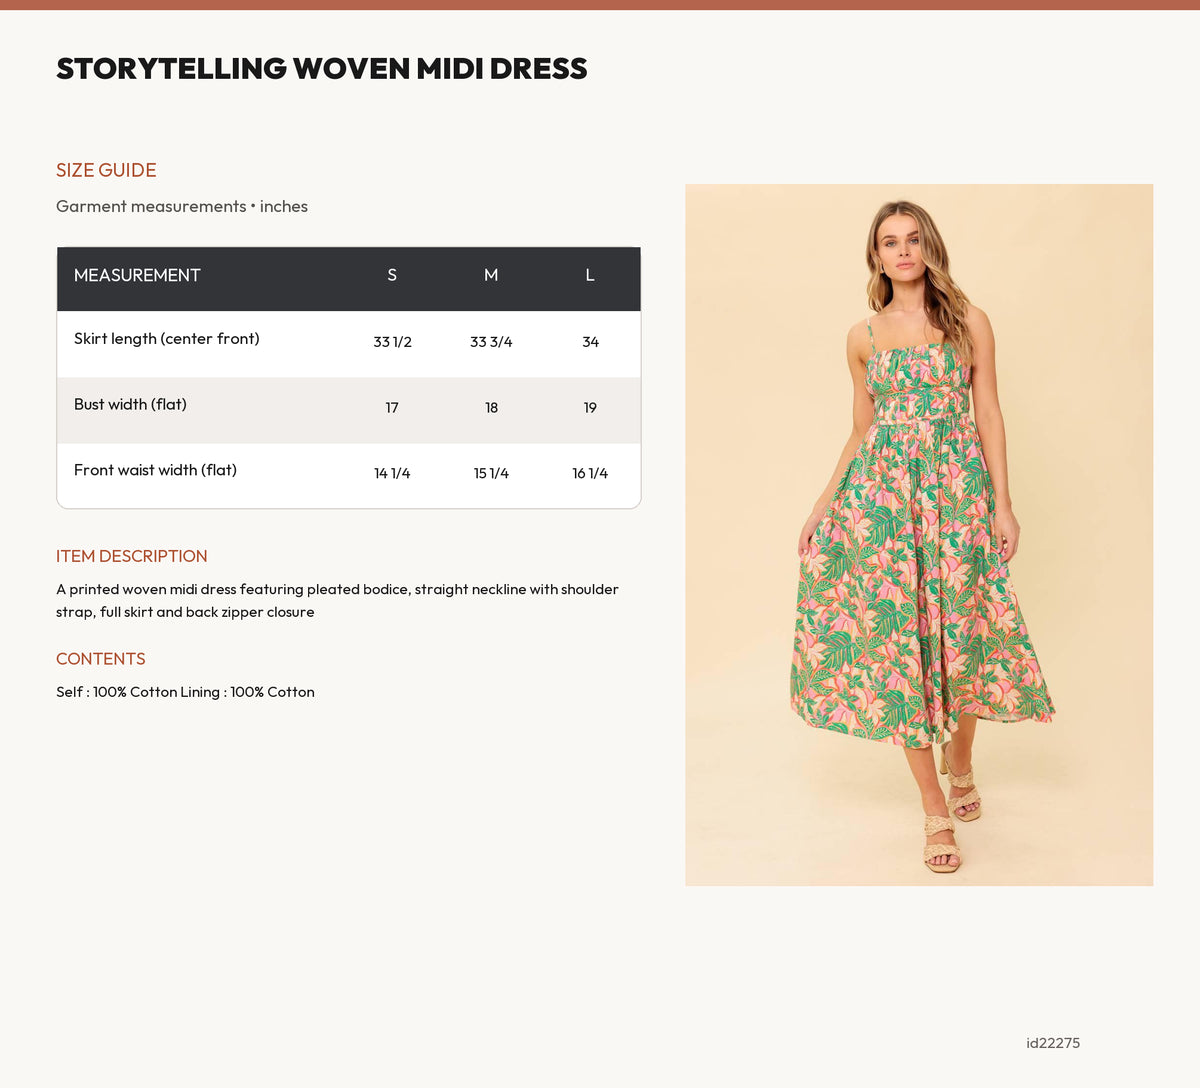Click the bust width value 19
This screenshot has width=1200, height=1088.
(590, 408)
